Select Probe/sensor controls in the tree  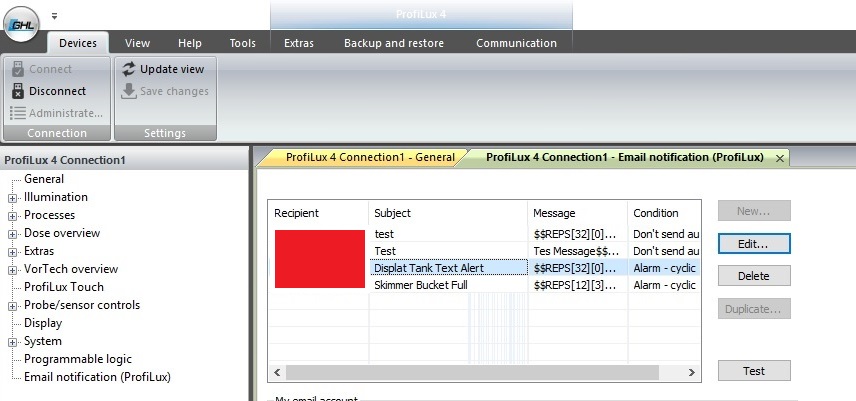[x=82, y=305]
